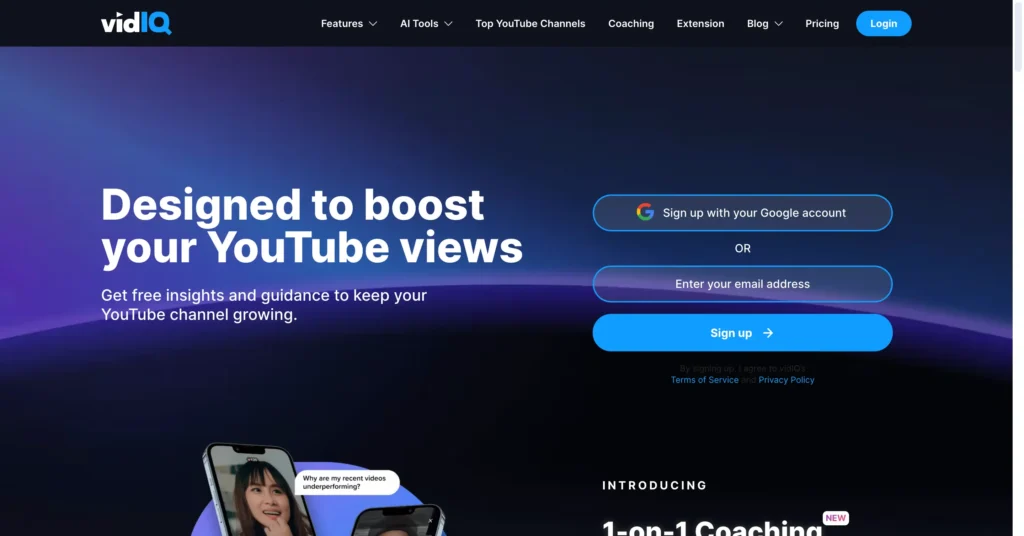This screenshot has height=536, width=1024.
Task: Expand the Blog chevron arrow
Action: click(778, 24)
